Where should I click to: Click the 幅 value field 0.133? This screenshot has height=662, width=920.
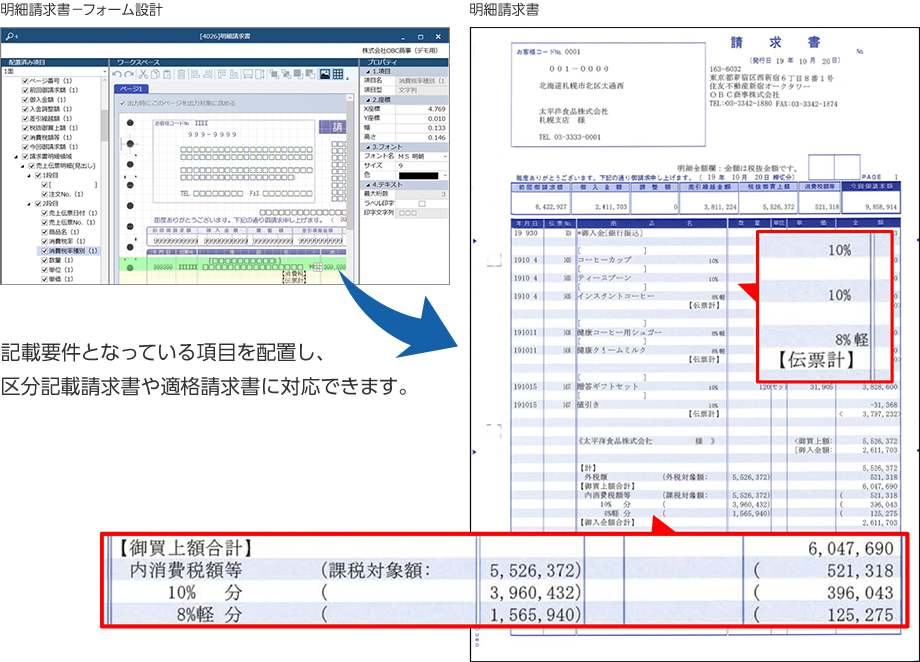pyautogui.click(x=422, y=128)
